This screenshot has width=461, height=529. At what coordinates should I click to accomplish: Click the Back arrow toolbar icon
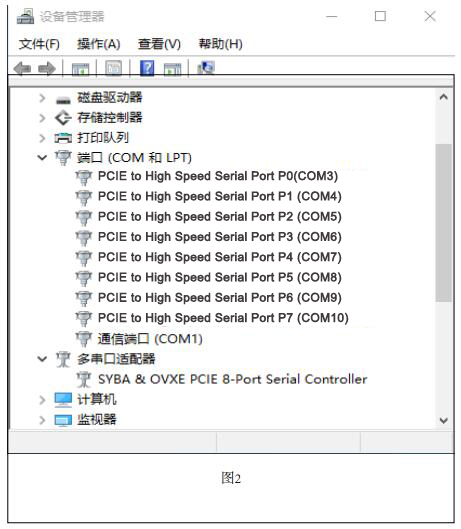click(22, 69)
